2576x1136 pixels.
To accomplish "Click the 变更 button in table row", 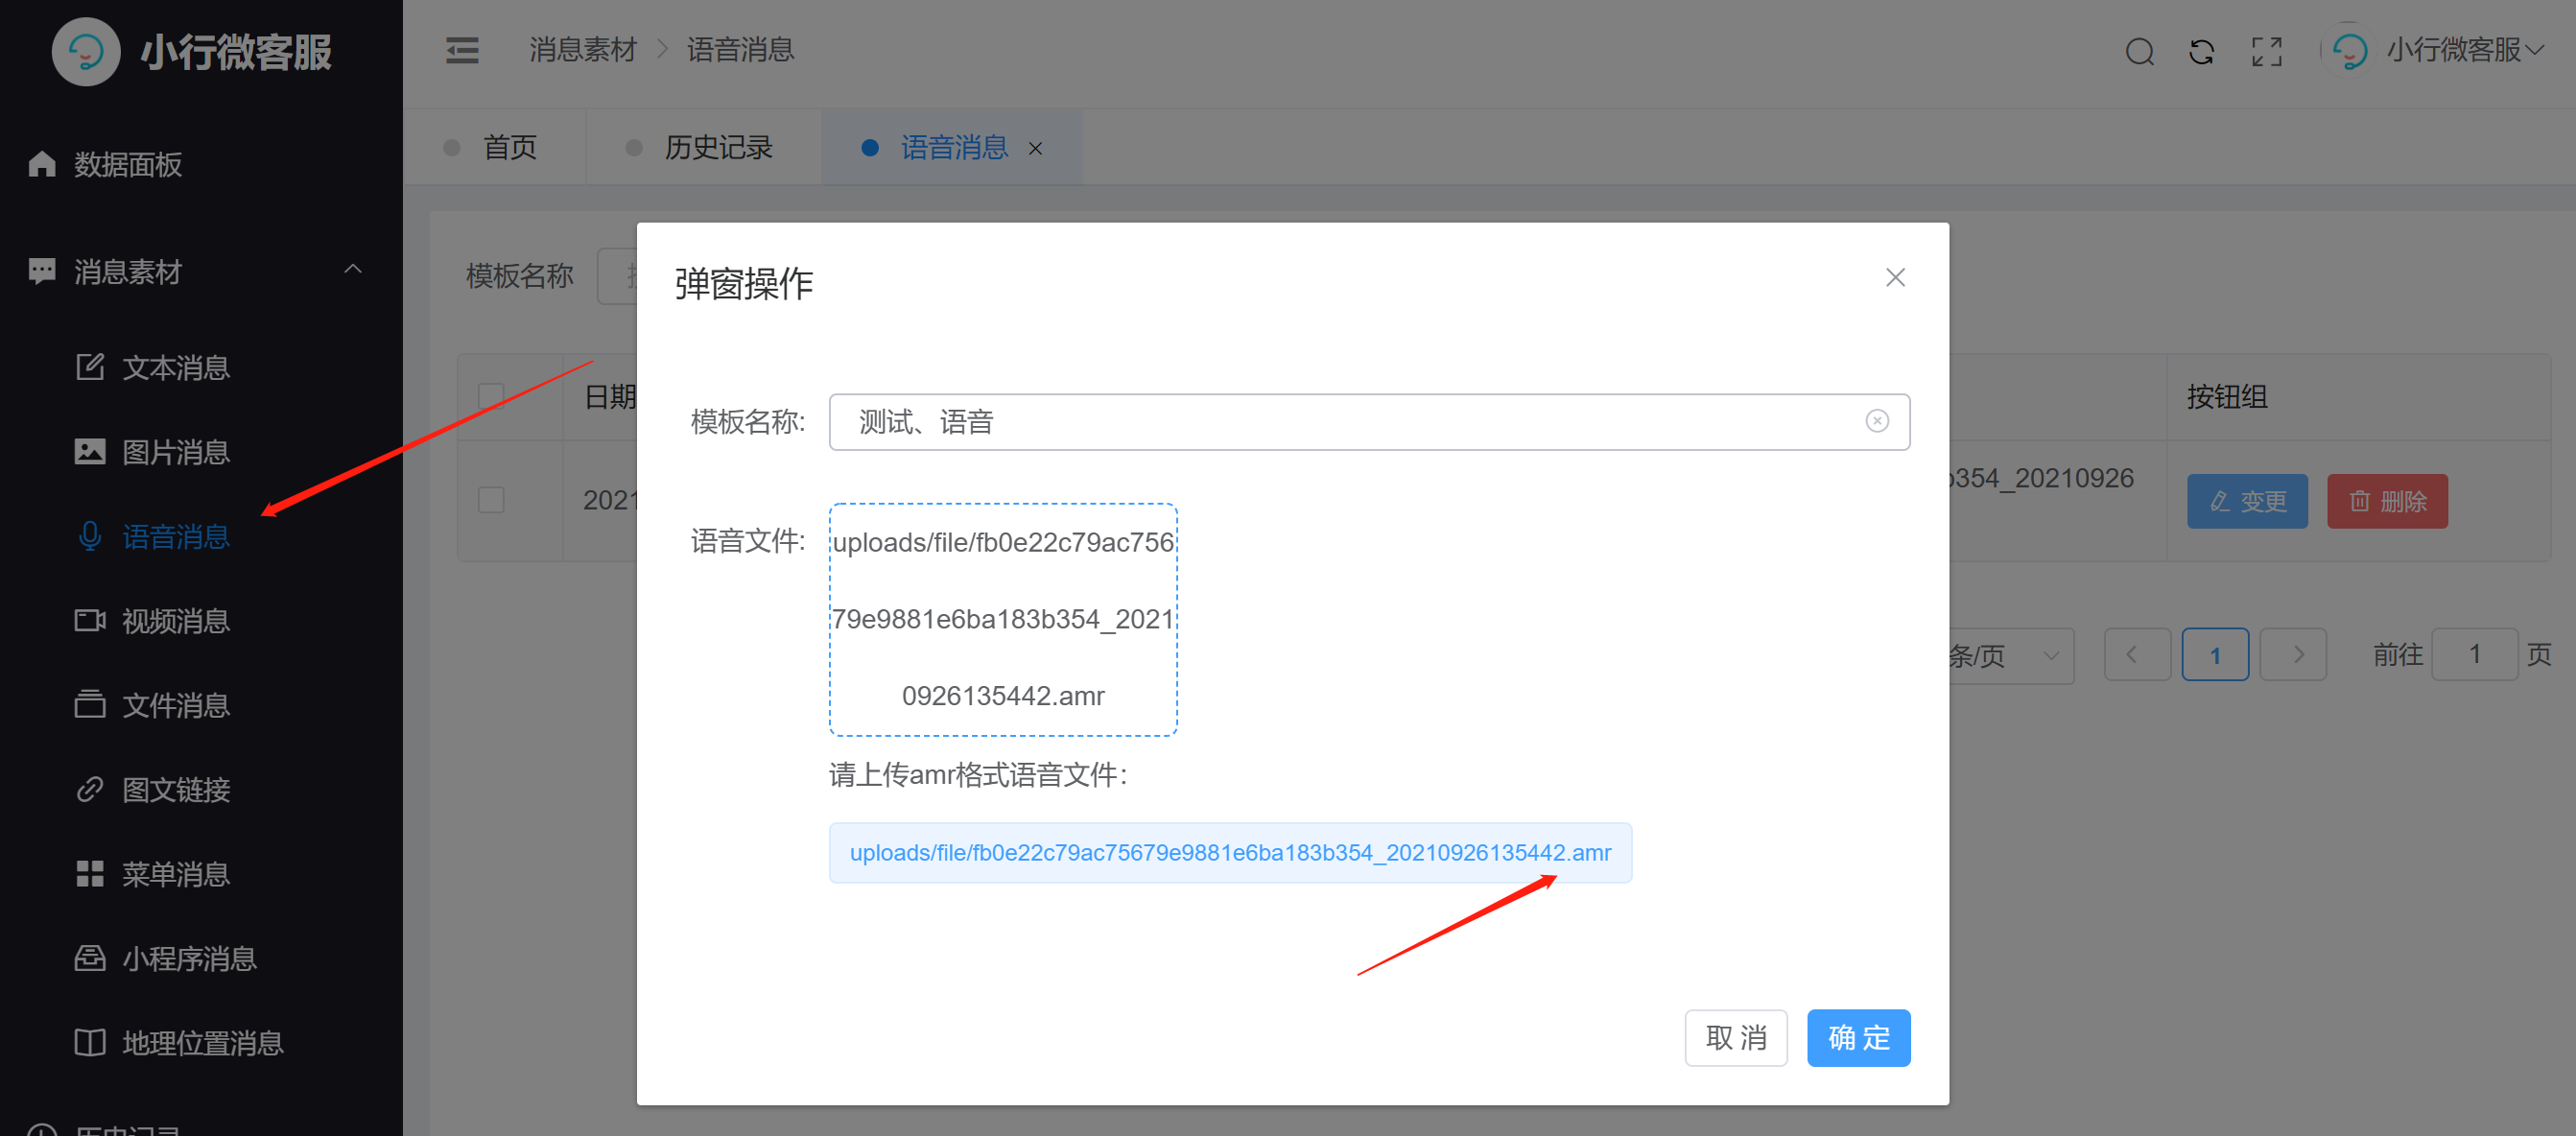I will [x=2246, y=501].
